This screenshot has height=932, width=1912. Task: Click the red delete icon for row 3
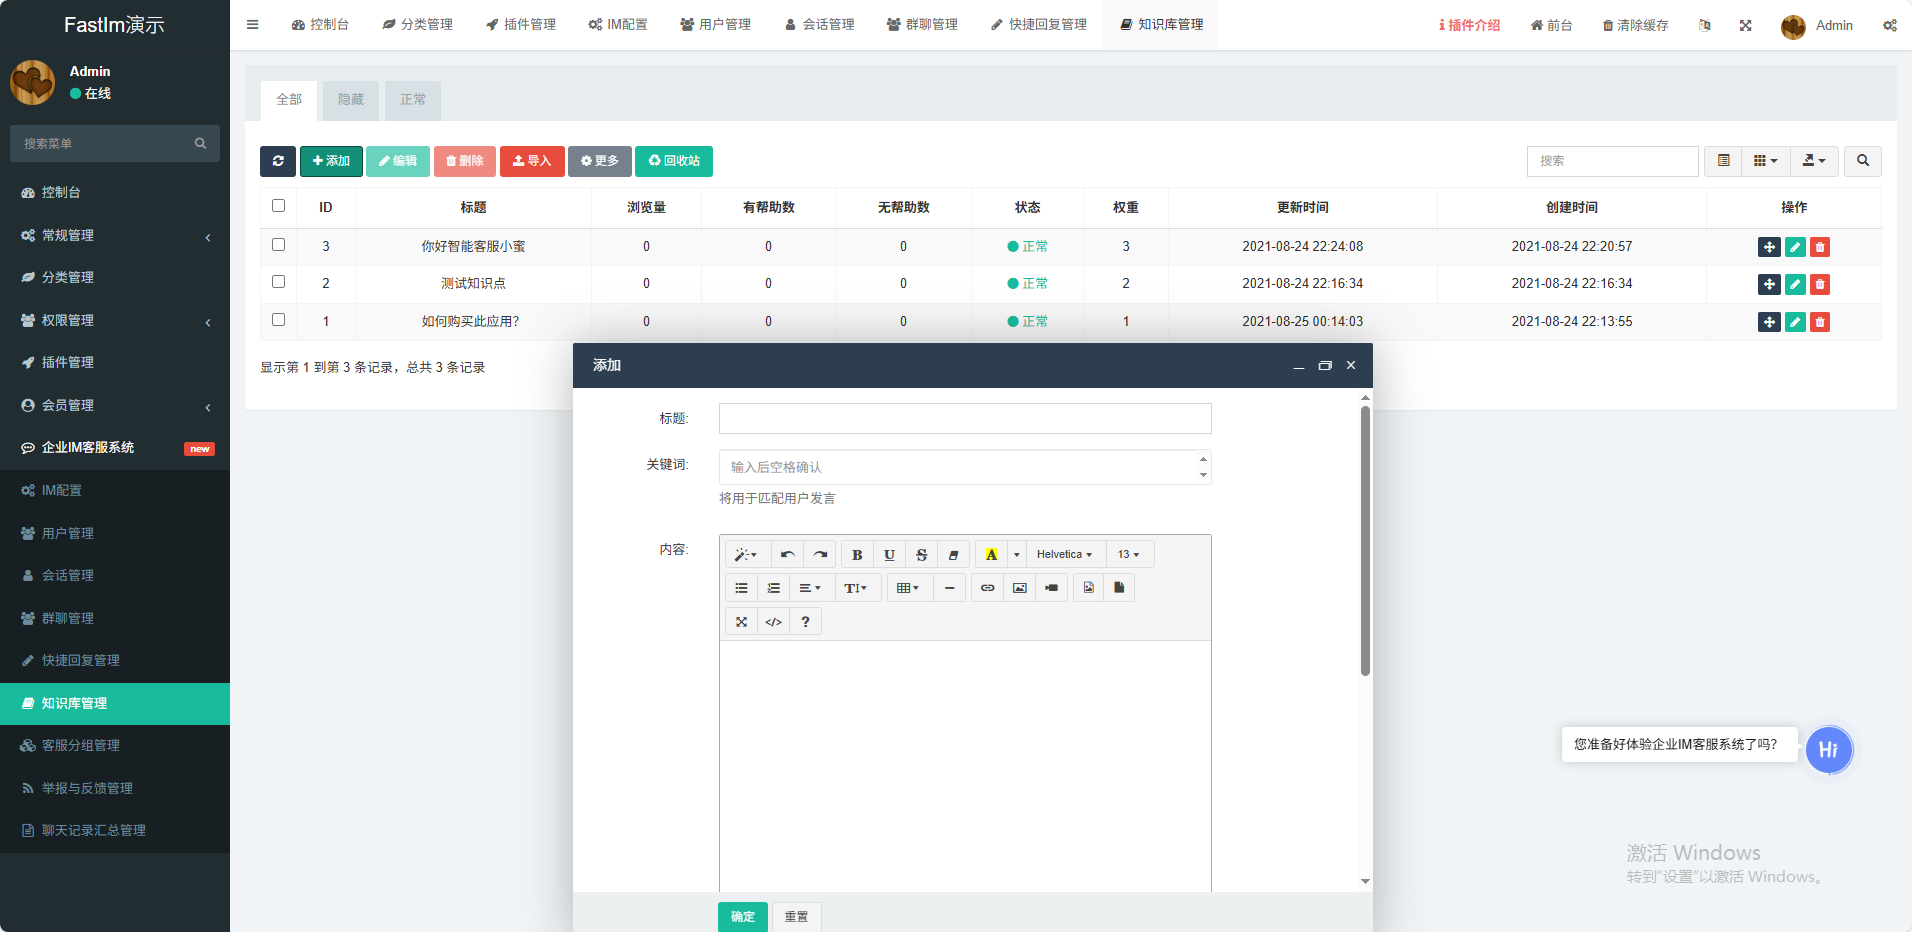click(1820, 247)
